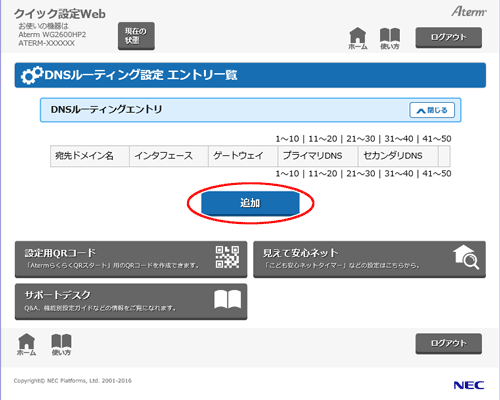
Task: Open the サポートデスク panel
Action: click(131, 301)
